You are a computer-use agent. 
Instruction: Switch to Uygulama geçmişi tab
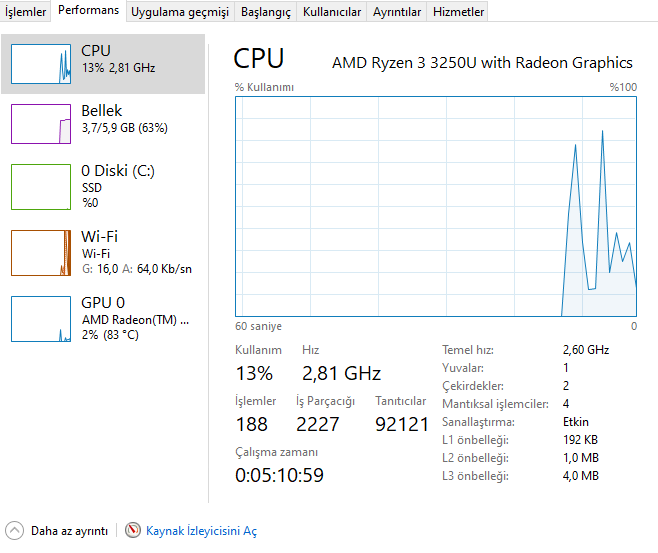[x=180, y=12]
